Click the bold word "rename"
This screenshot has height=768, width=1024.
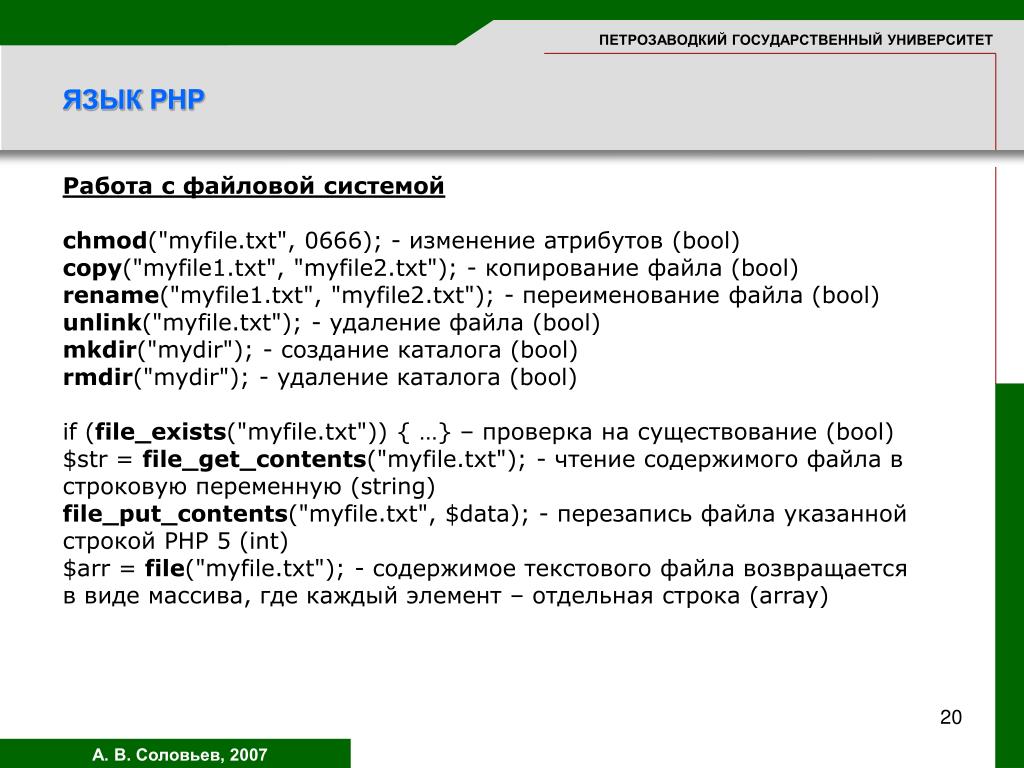tap(111, 296)
